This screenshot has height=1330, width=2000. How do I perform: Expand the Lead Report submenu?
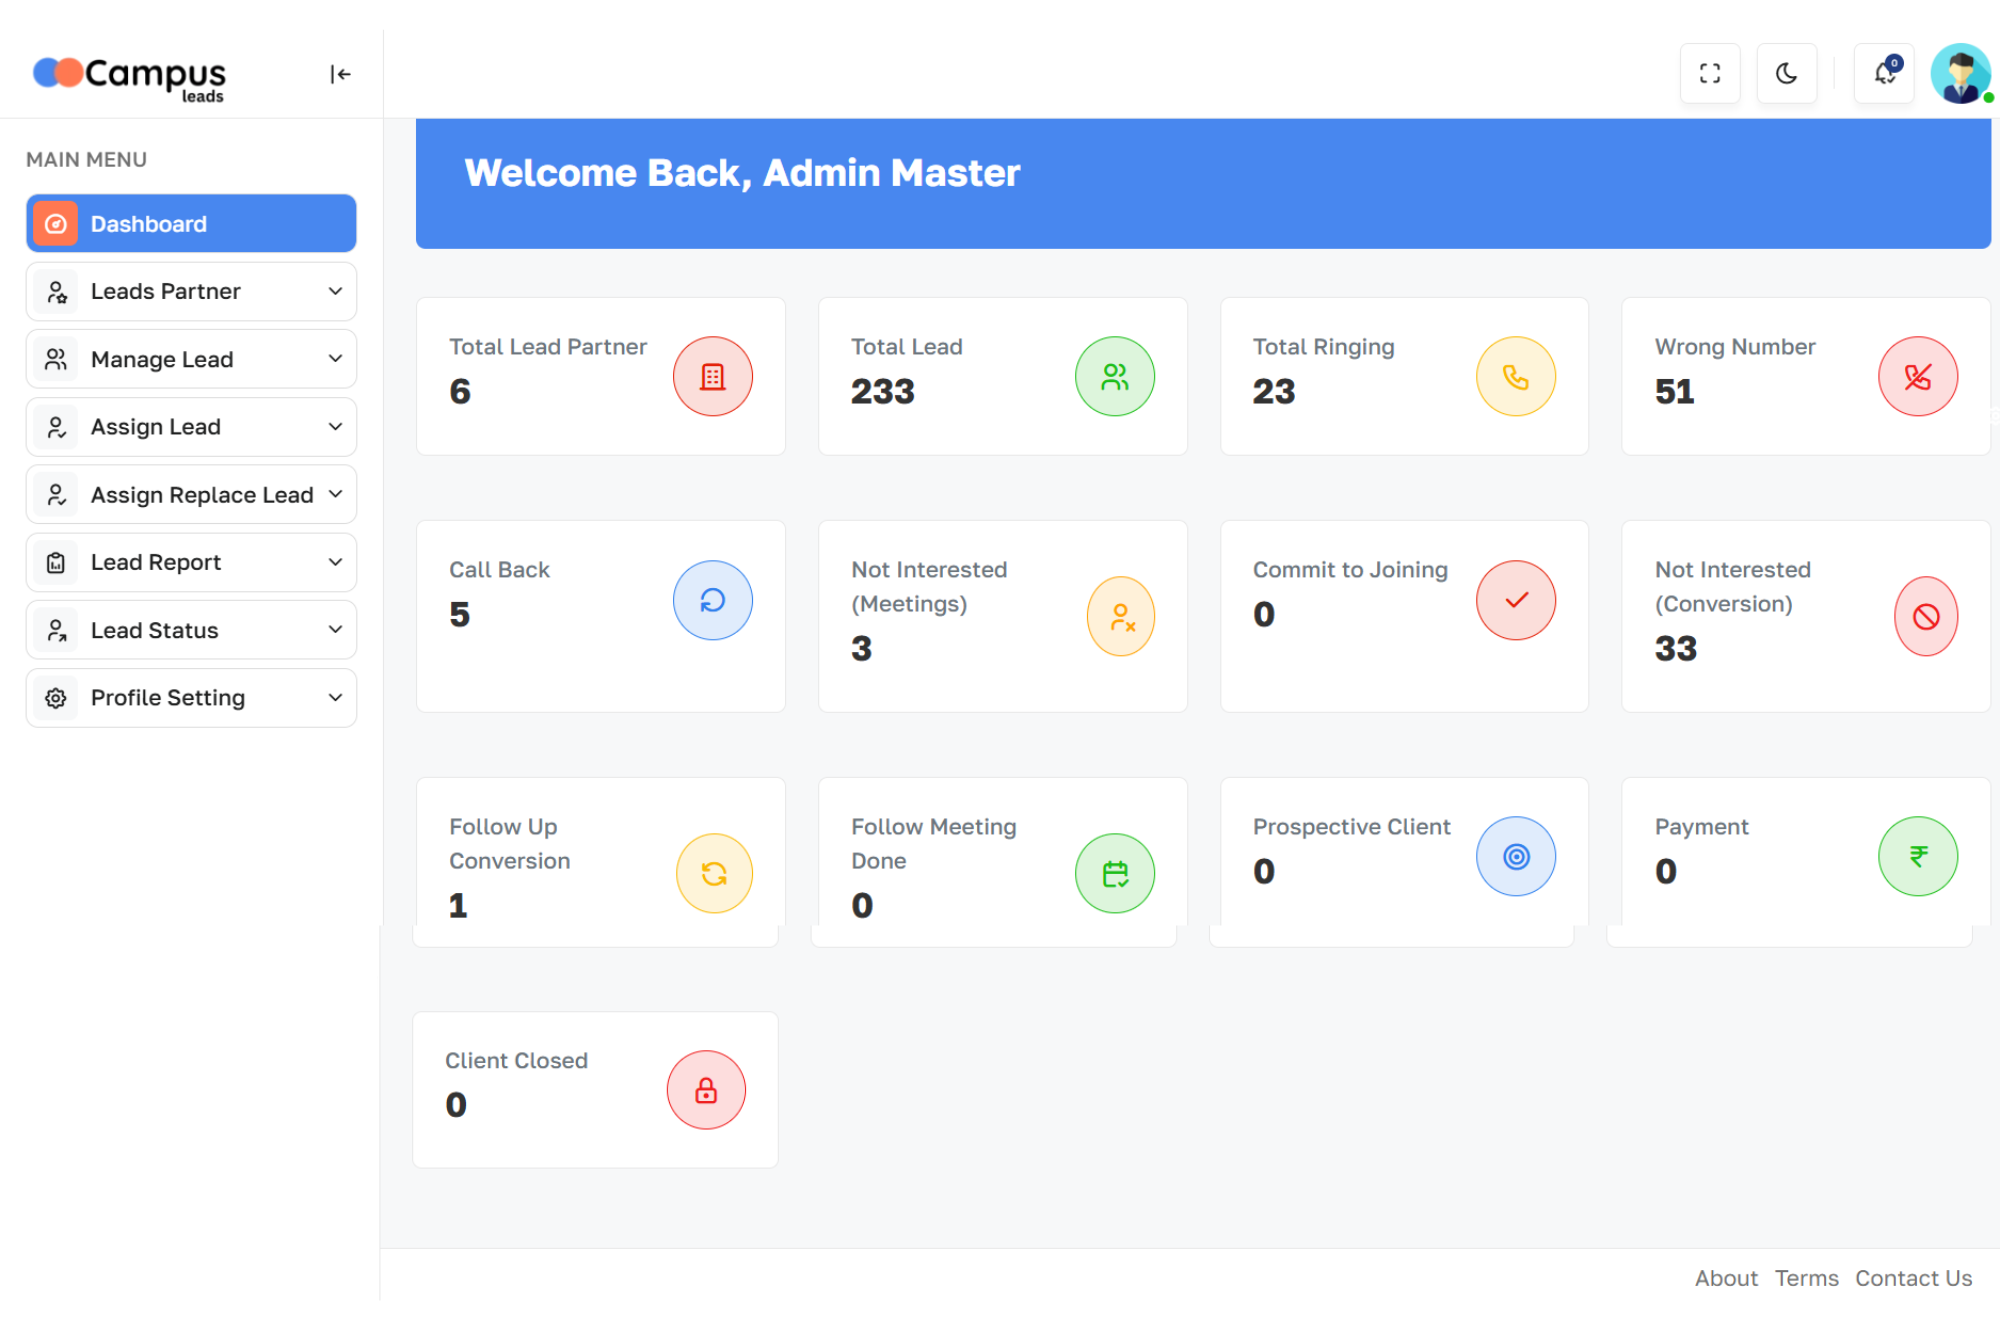[x=191, y=562]
